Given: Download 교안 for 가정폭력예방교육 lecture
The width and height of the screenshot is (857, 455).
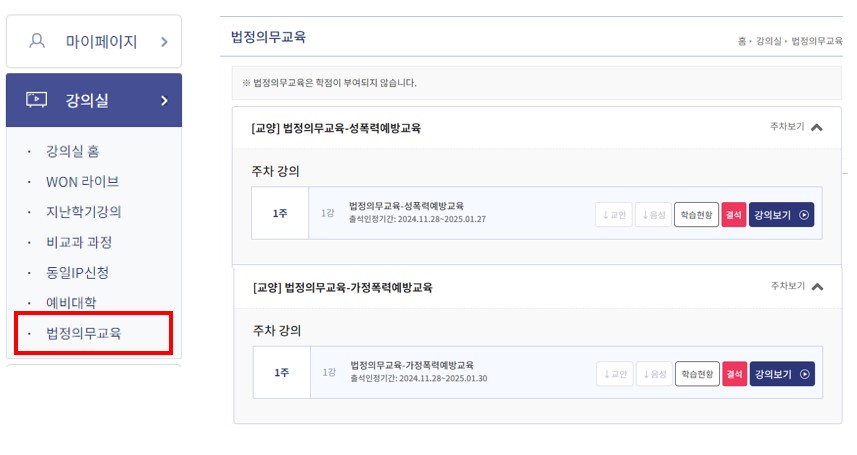Looking at the screenshot, I should (x=615, y=374).
